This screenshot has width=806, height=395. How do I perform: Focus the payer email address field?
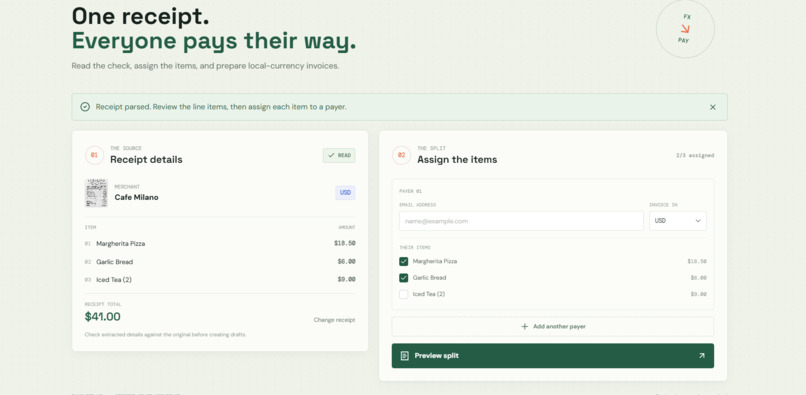pyautogui.click(x=521, y=221)
